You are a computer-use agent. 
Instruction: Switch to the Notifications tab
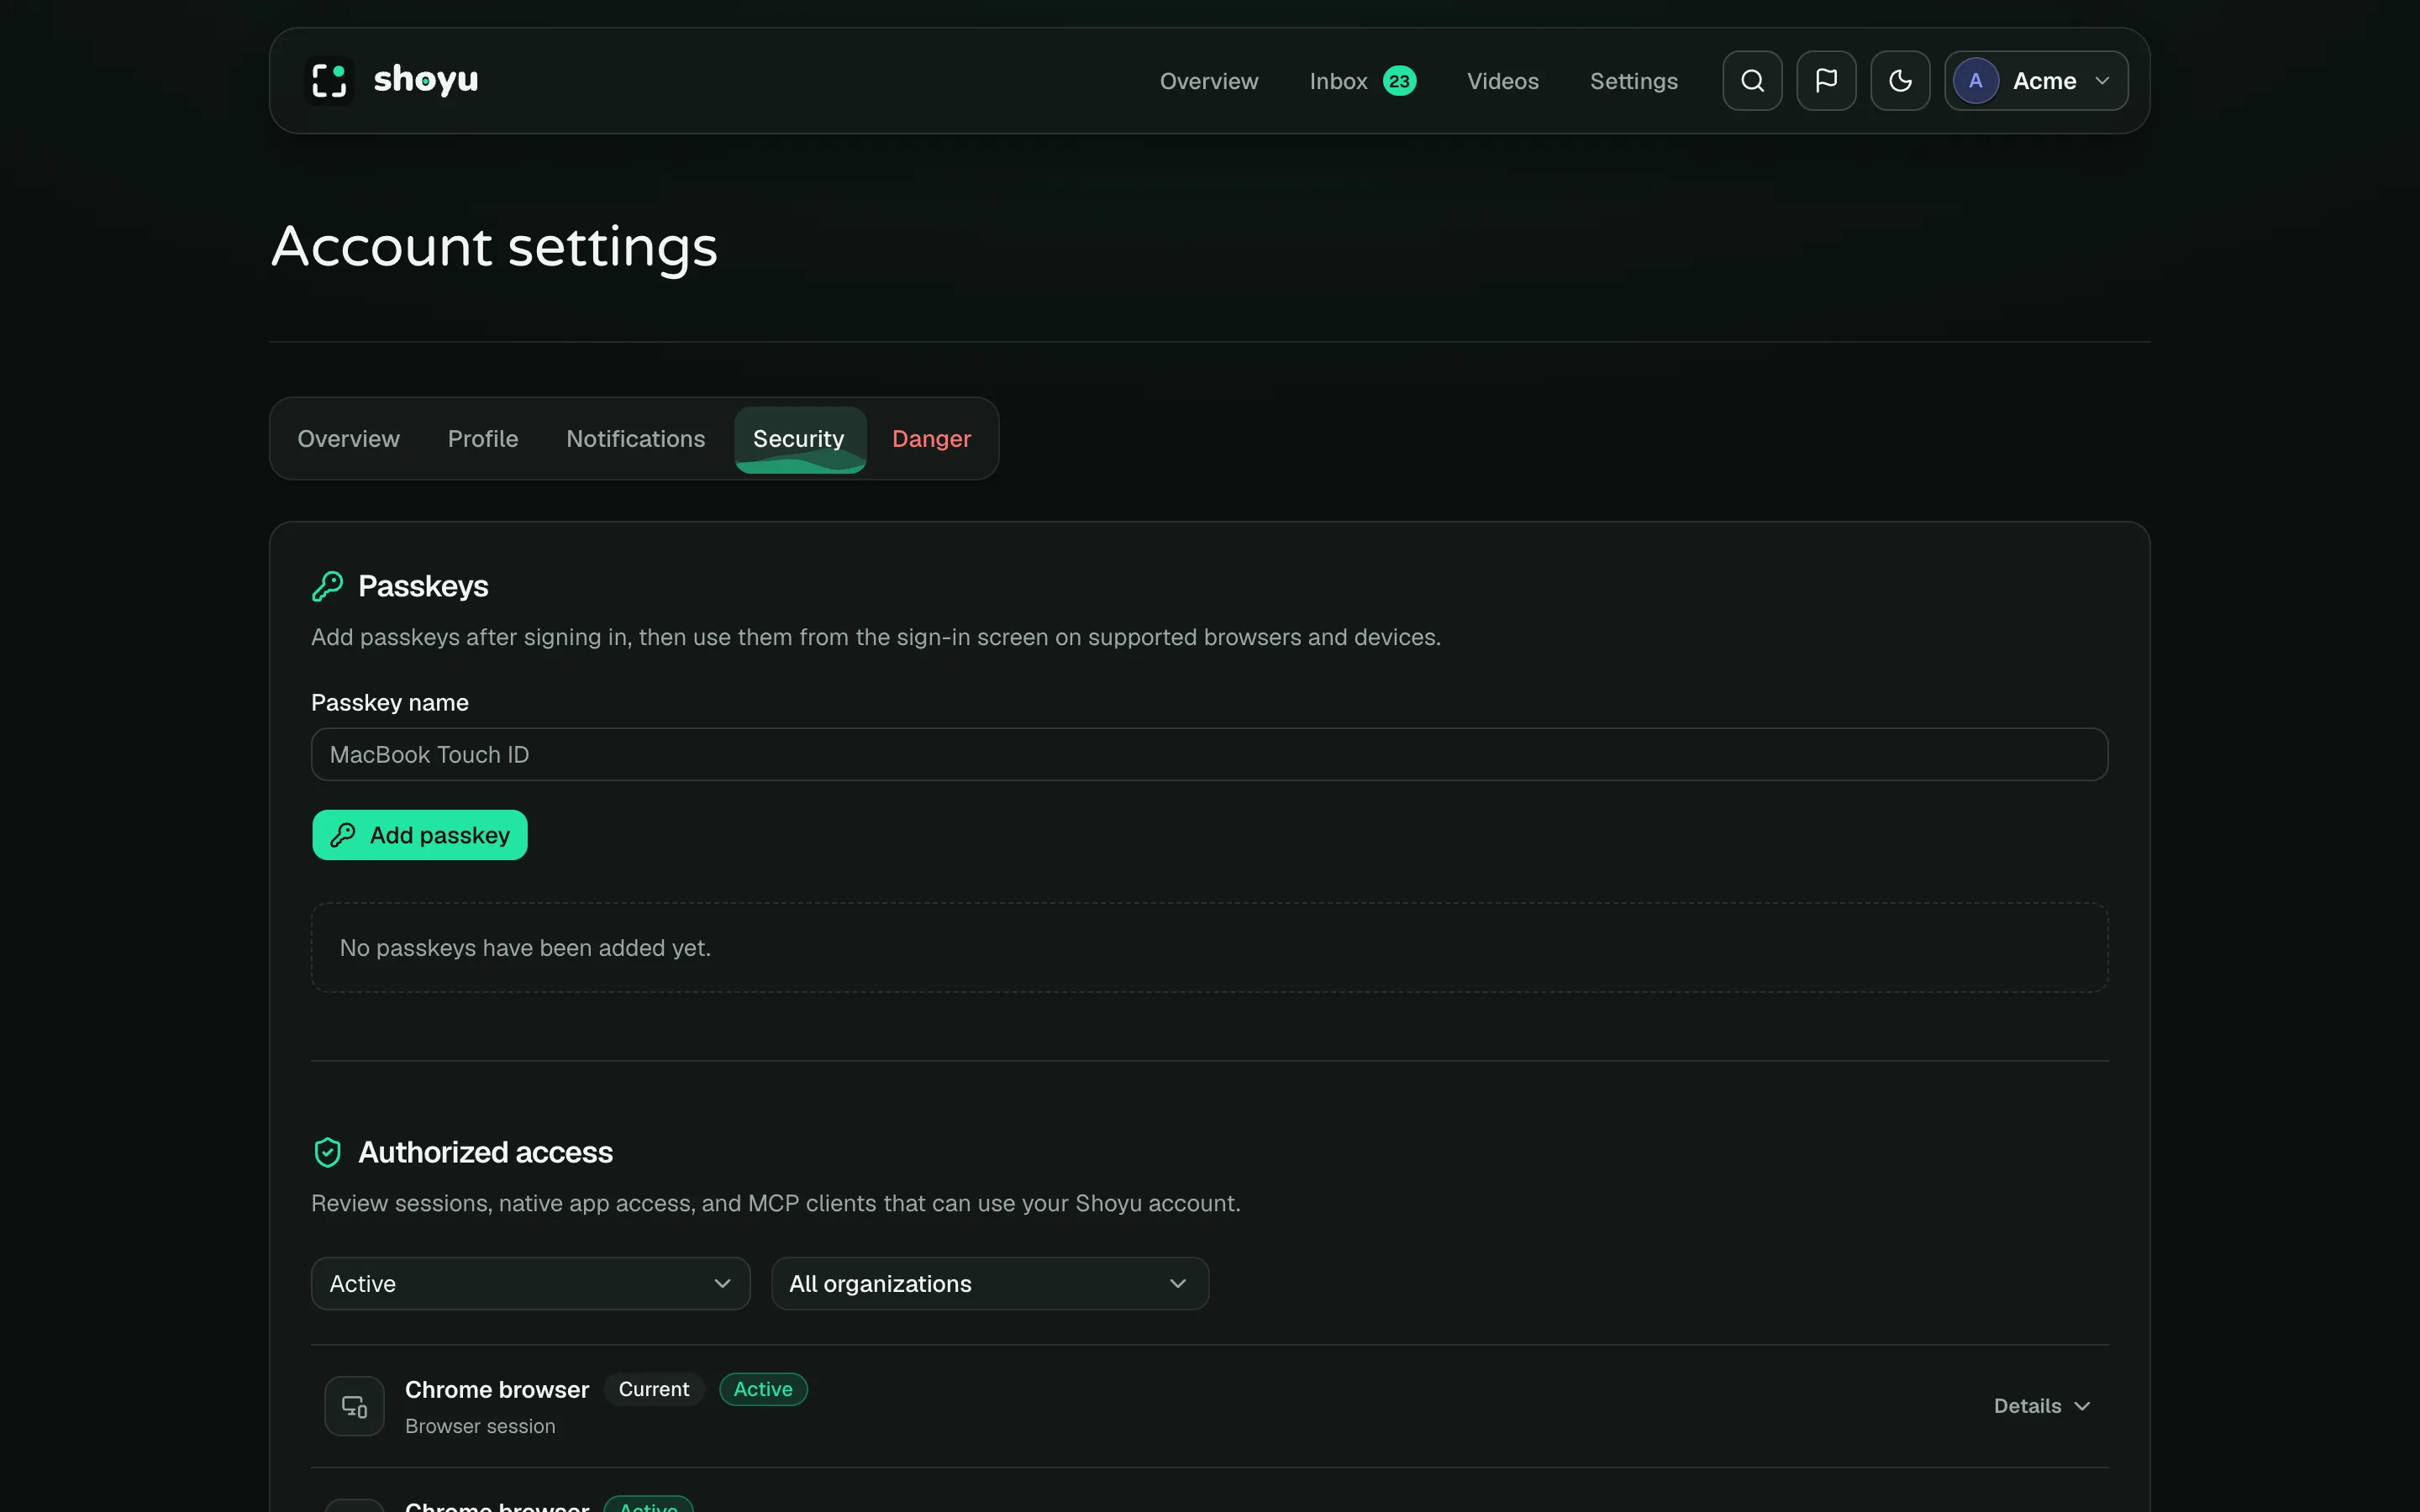635,439
